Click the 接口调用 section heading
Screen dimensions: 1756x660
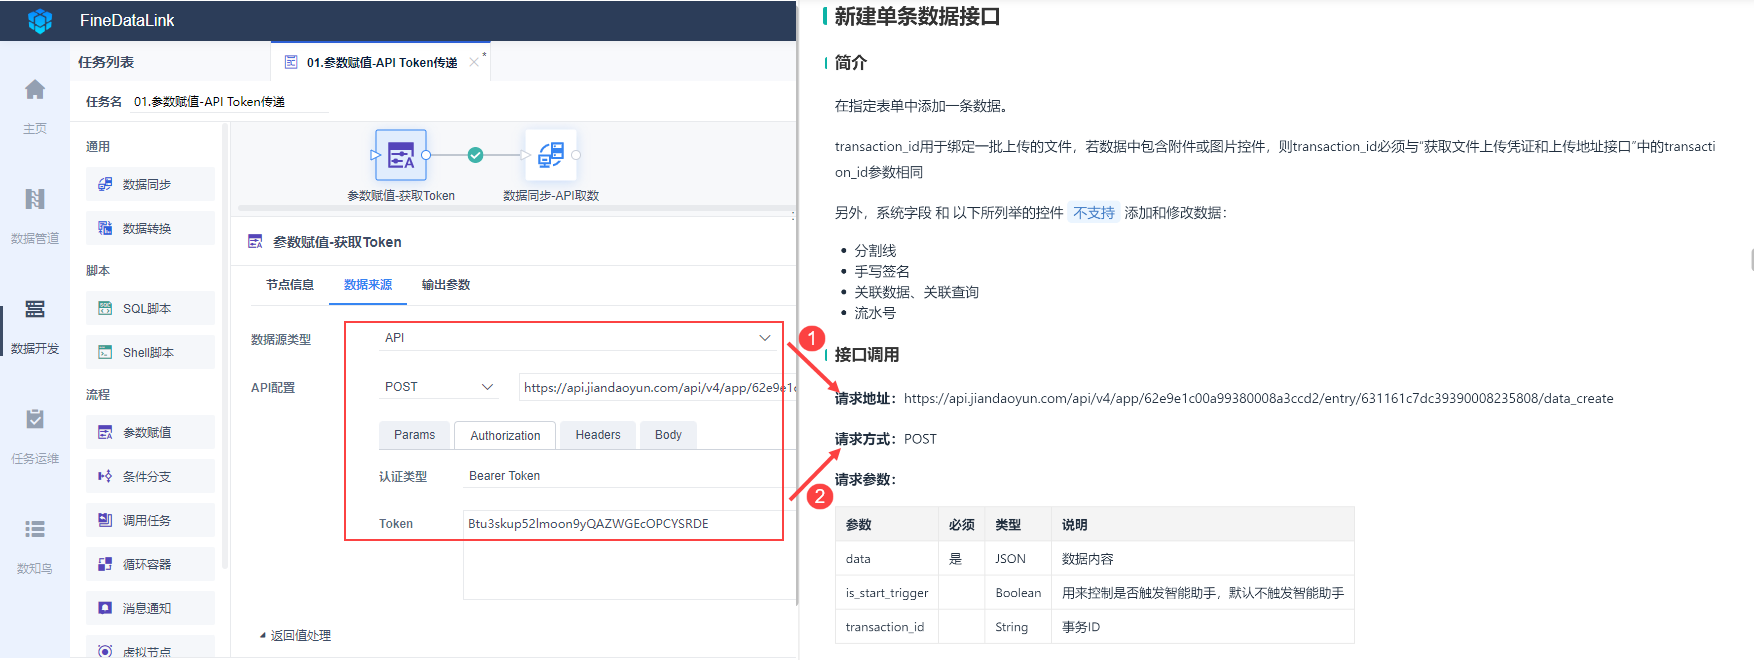867,355
